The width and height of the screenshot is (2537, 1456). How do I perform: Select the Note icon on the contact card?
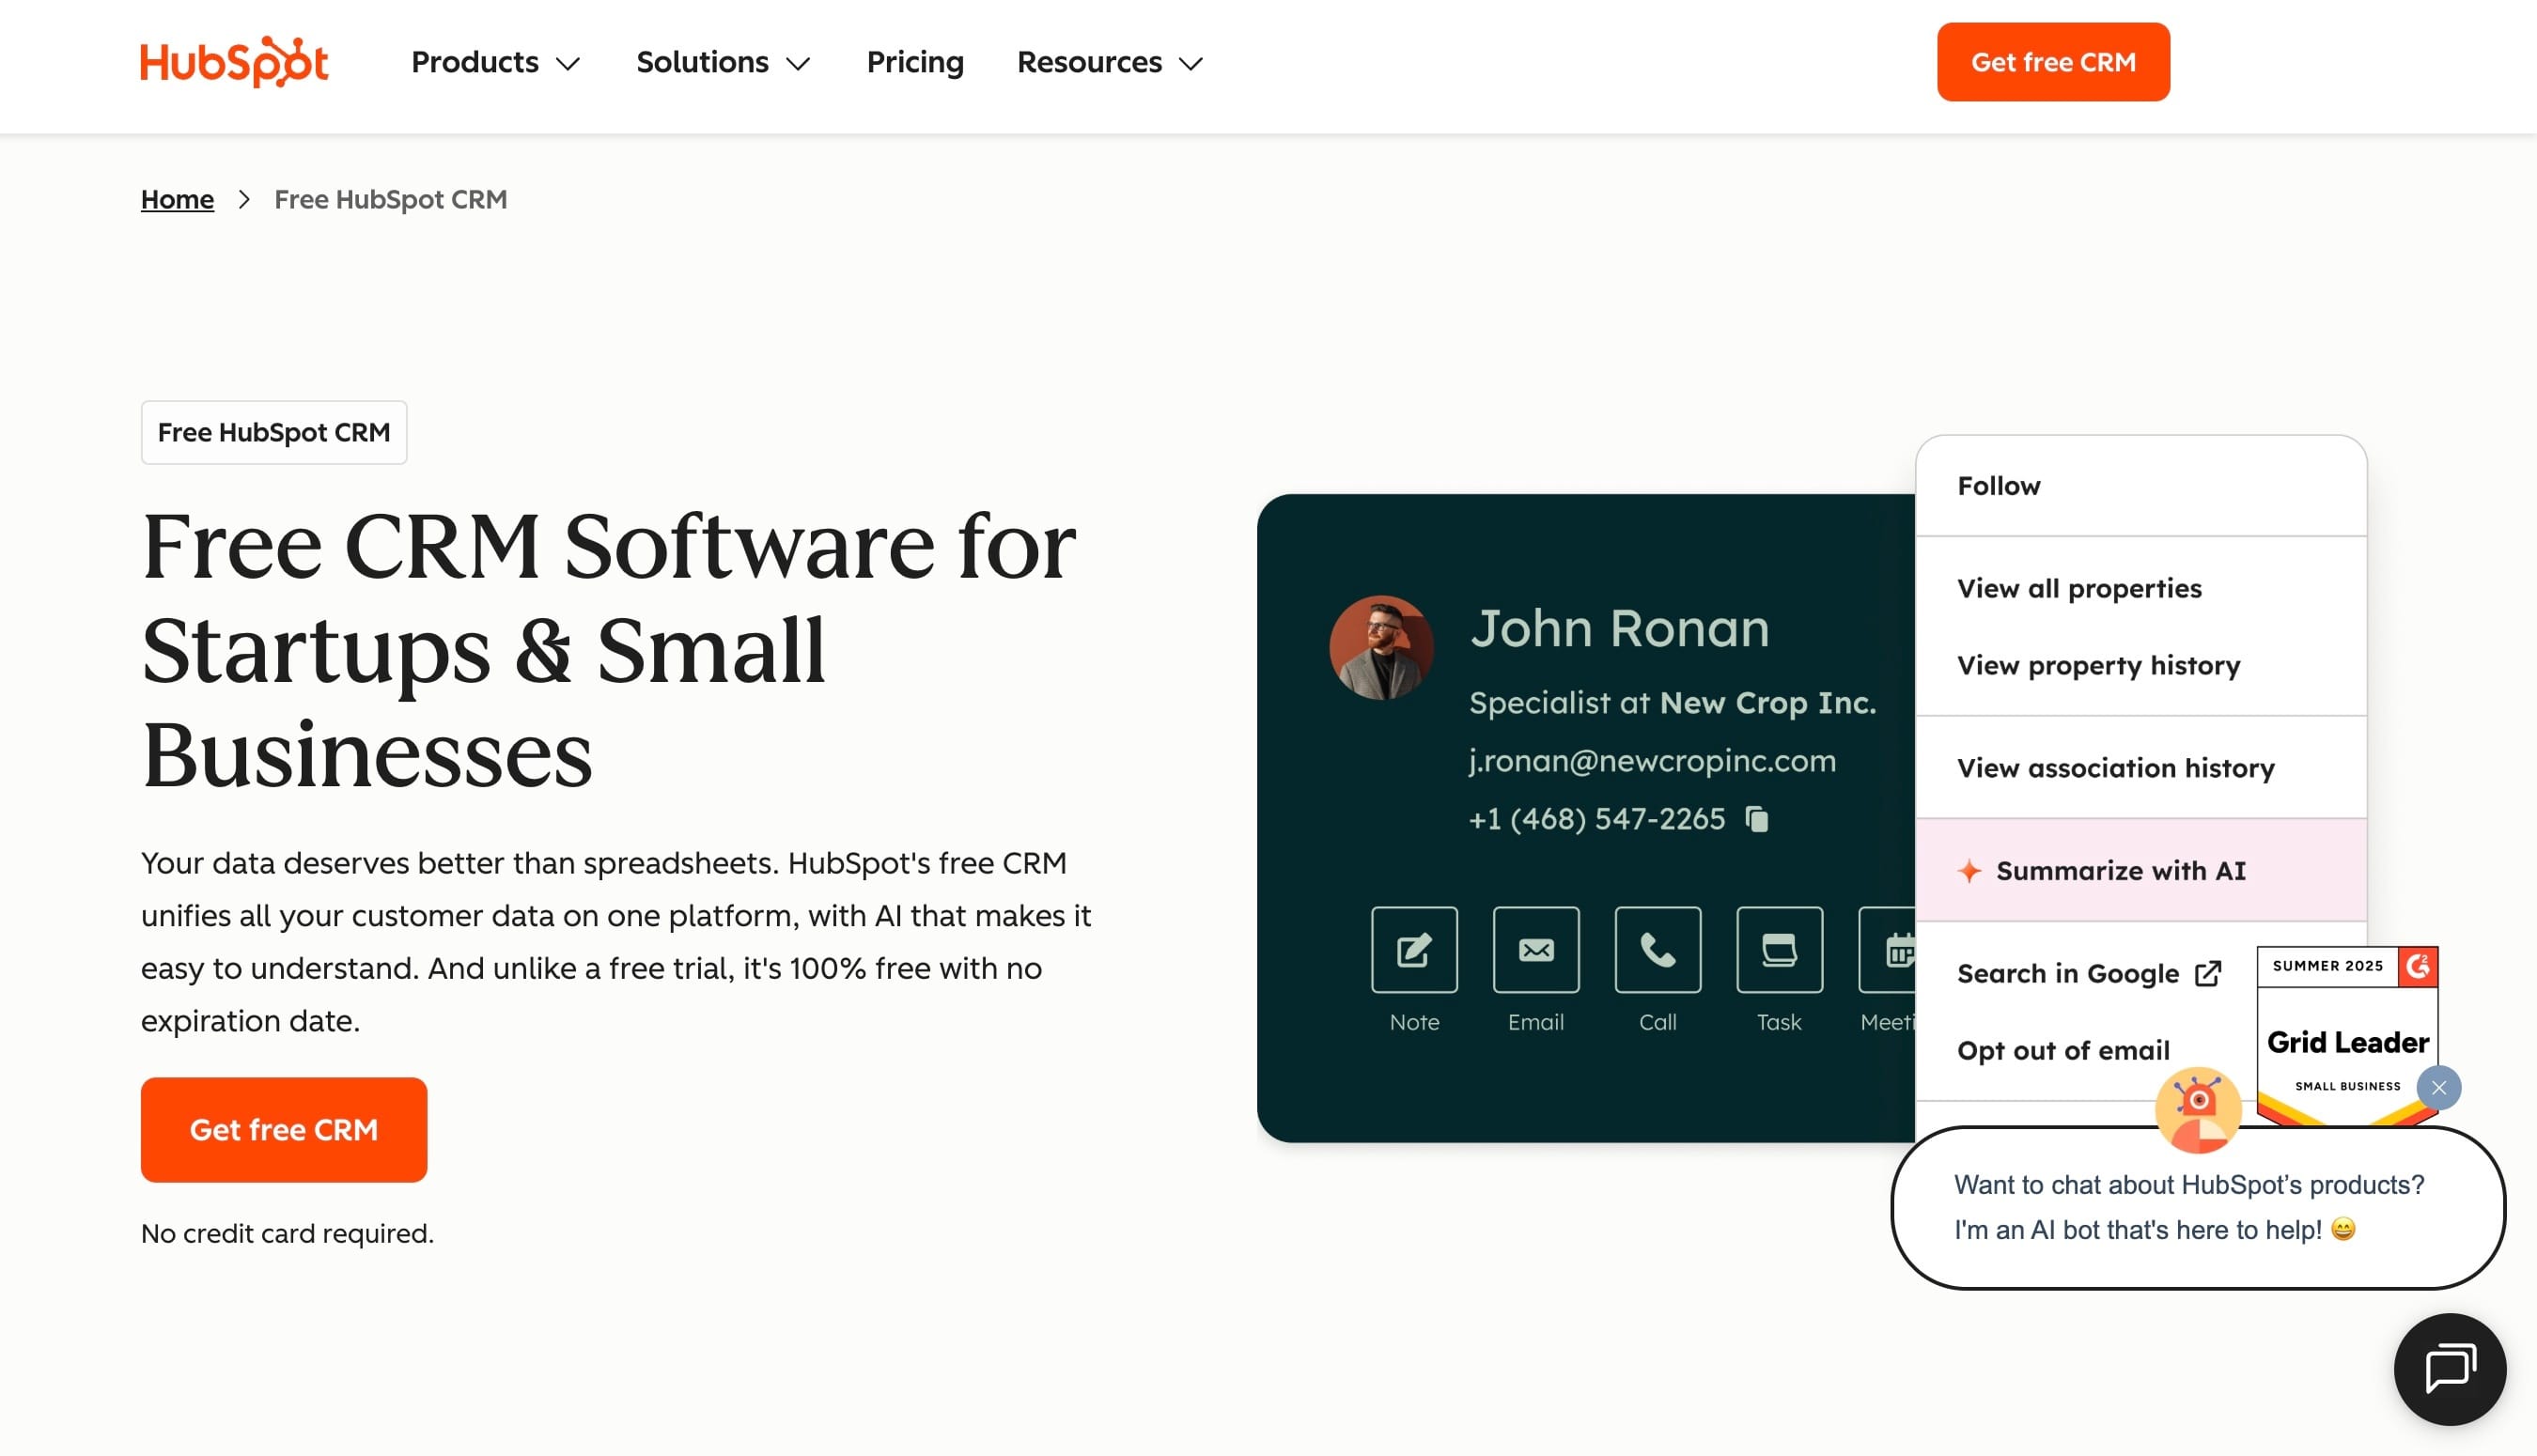[1413, 950]
